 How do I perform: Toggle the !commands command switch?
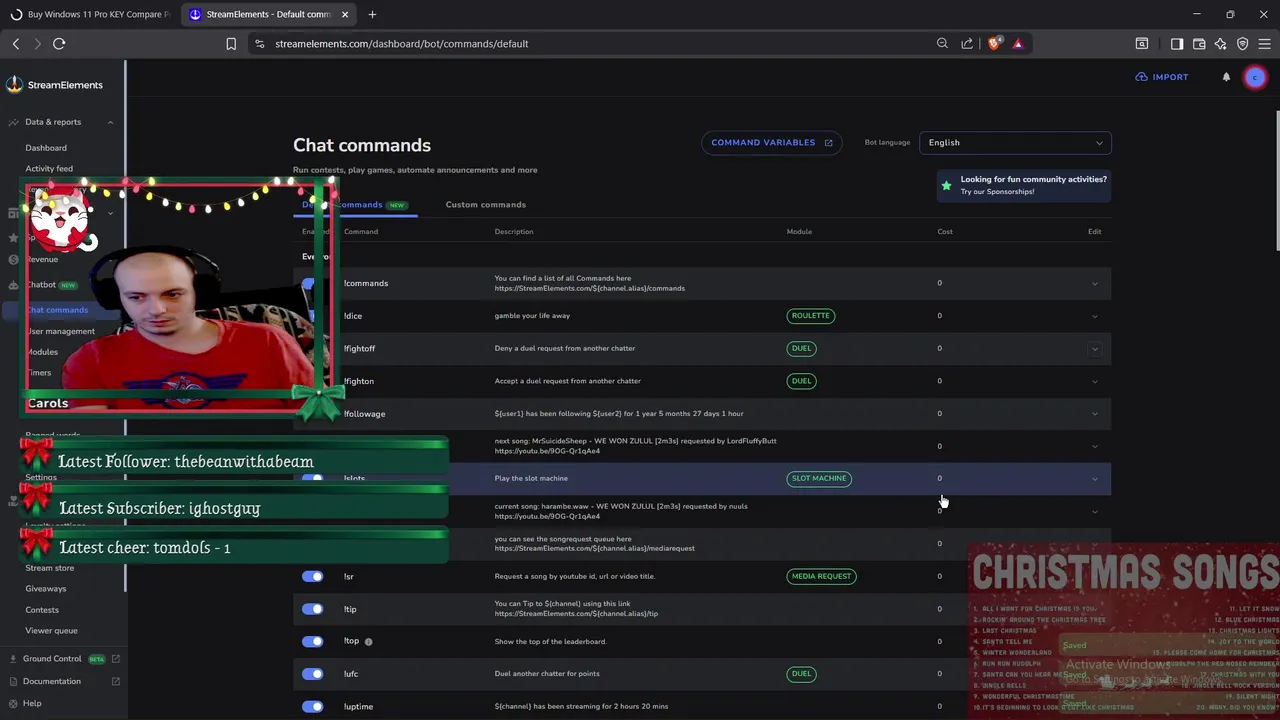pyautogui.click(x=309, y=284)
